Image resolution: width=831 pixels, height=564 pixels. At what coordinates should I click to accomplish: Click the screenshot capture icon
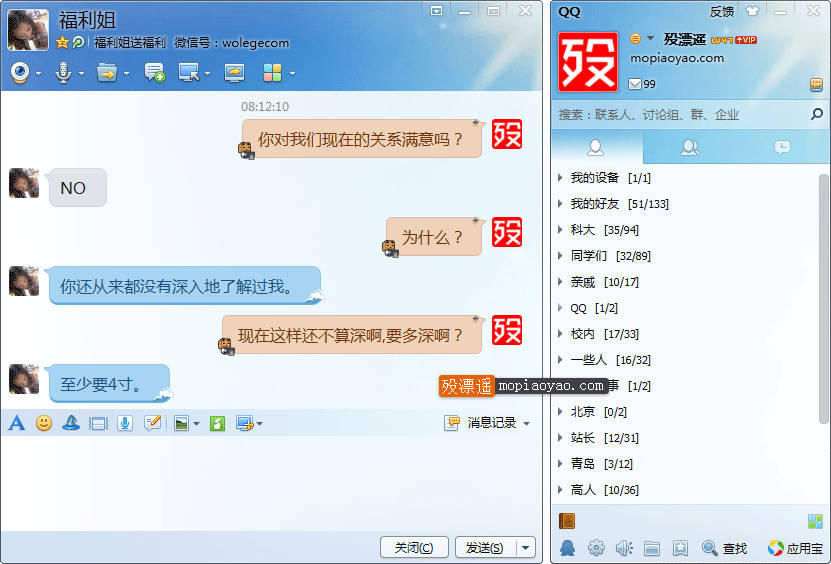coord(245,423)
